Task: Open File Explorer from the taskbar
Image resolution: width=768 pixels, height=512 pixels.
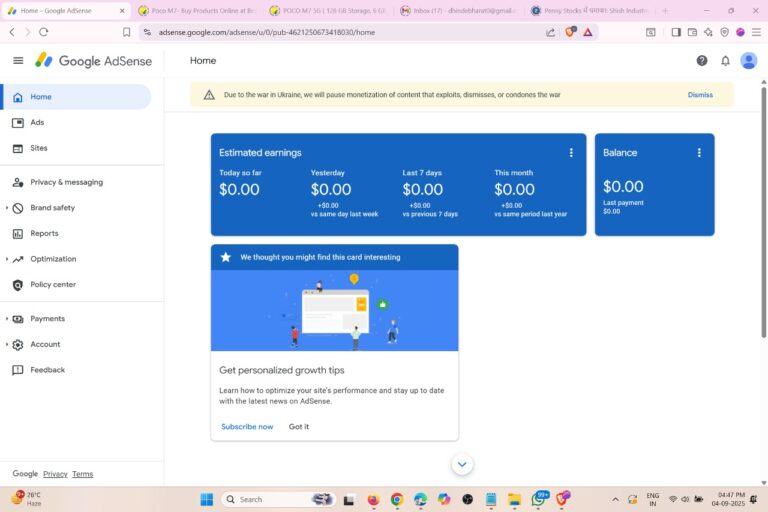Action: coord(514,499)
